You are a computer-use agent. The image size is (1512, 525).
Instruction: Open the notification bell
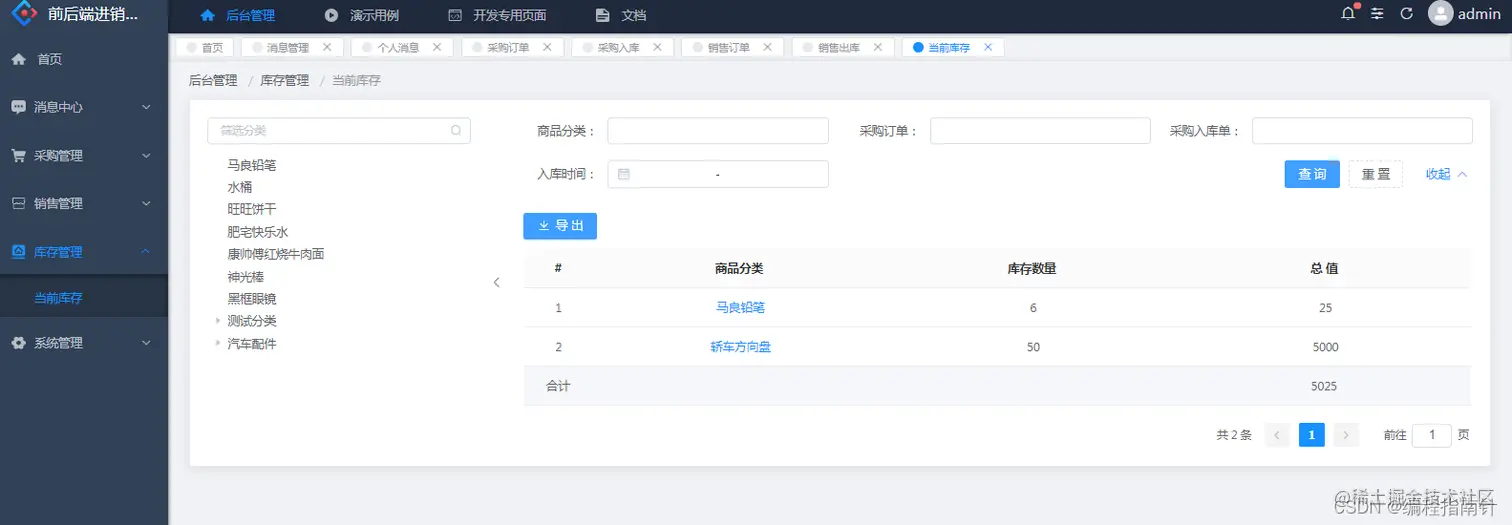tap(1349, 14)
